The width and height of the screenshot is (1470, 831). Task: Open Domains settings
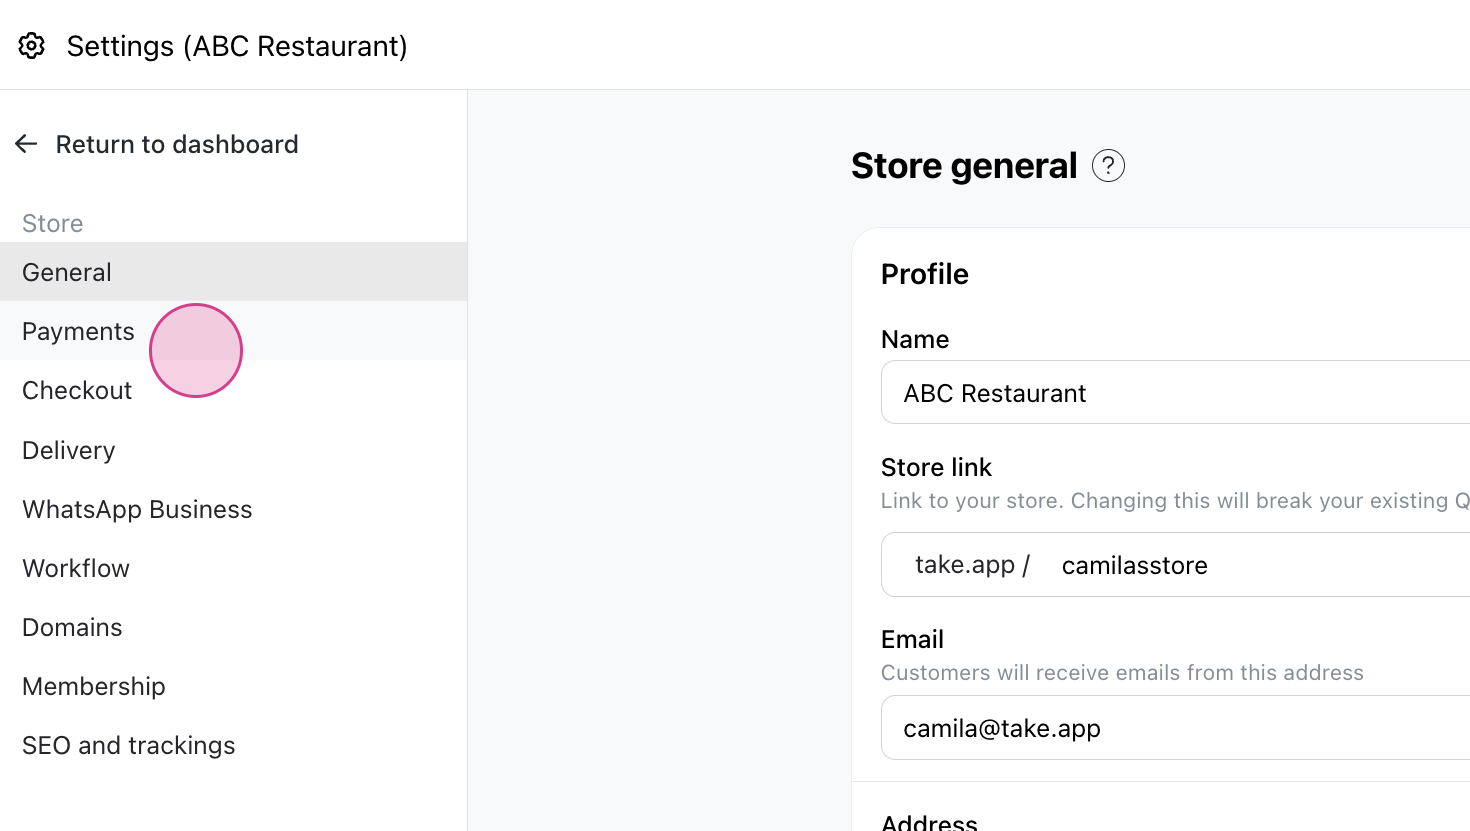pyautogui.click(x=233, y=627)
